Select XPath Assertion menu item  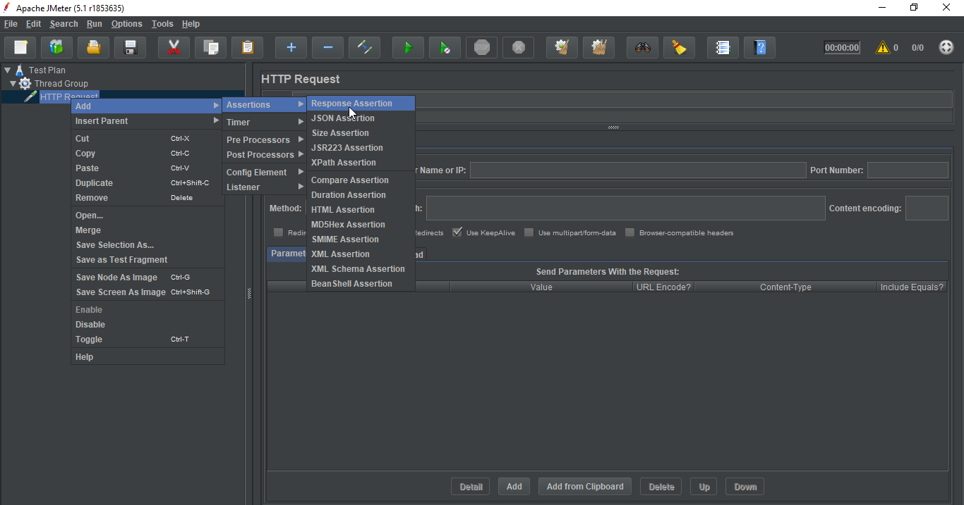pos(361,162)
